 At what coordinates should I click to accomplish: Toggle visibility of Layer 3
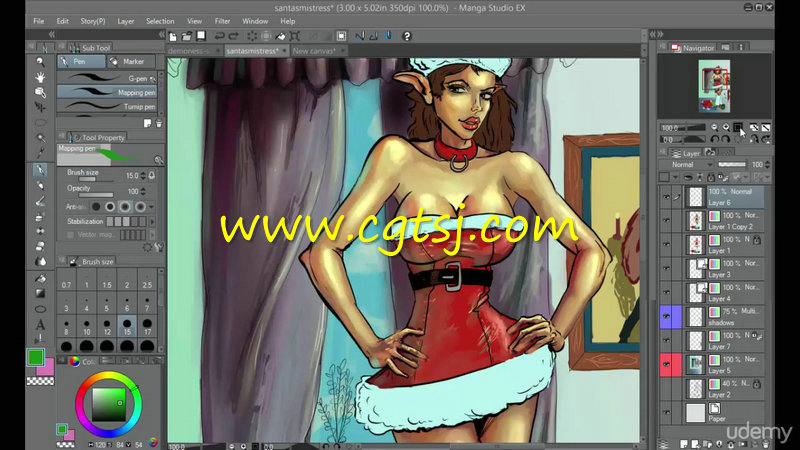click(x=666, y=268)
